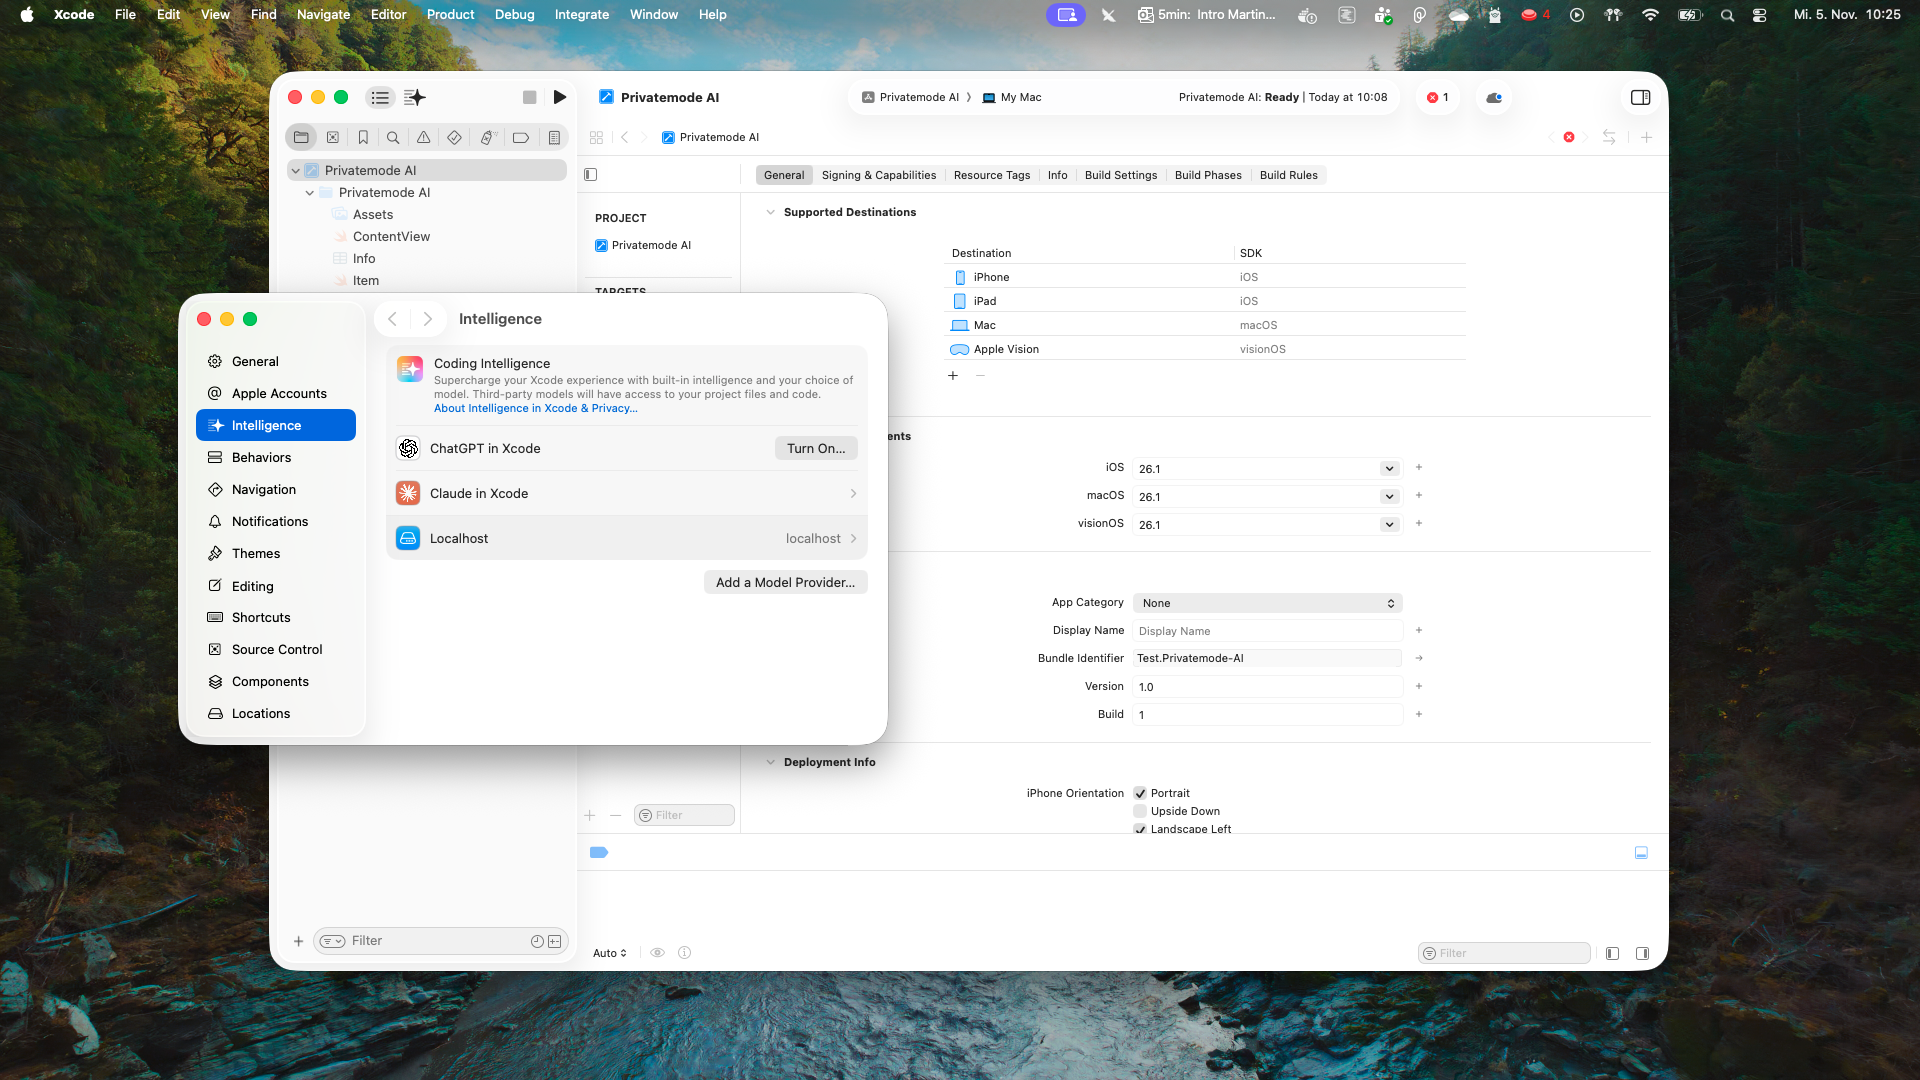
Task: Open the Test navigator diamond icon
Action: tap(454, 138)
